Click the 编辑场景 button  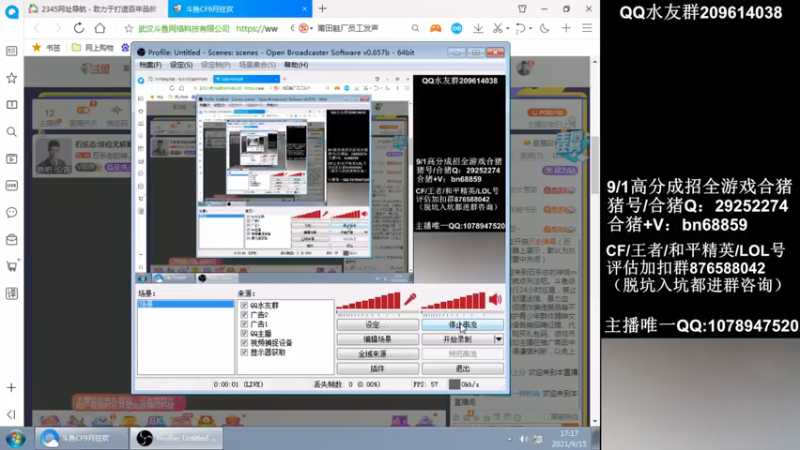[x=378, y=339]
